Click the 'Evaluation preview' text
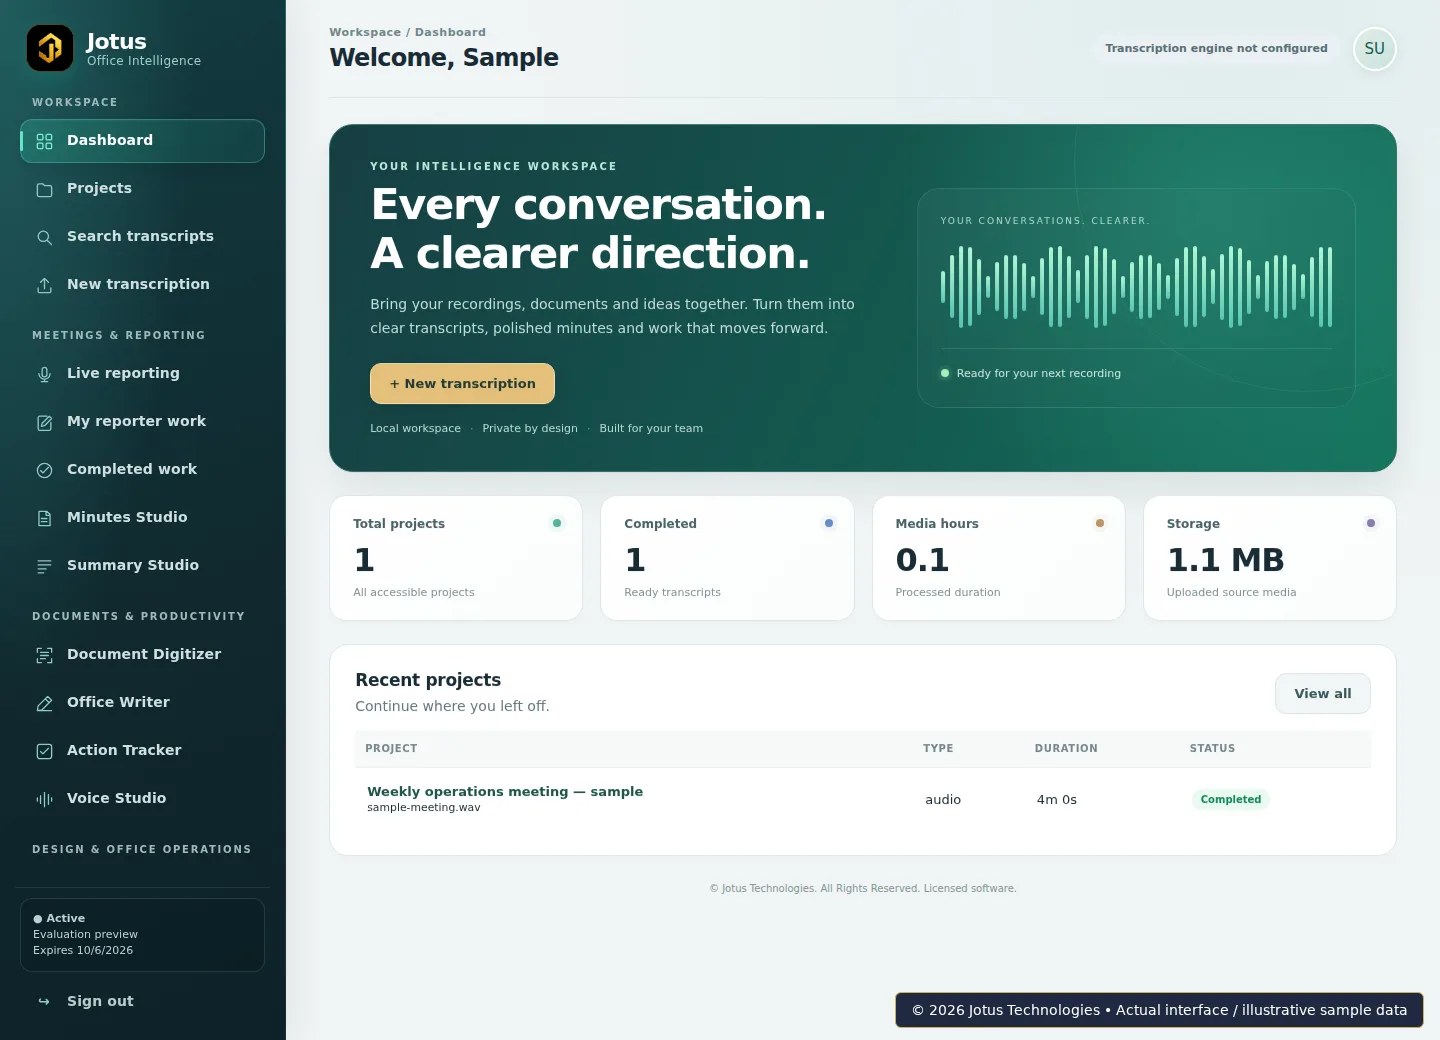Image resolution: width=1440 pixels, height=1040 pixels. 85,934
